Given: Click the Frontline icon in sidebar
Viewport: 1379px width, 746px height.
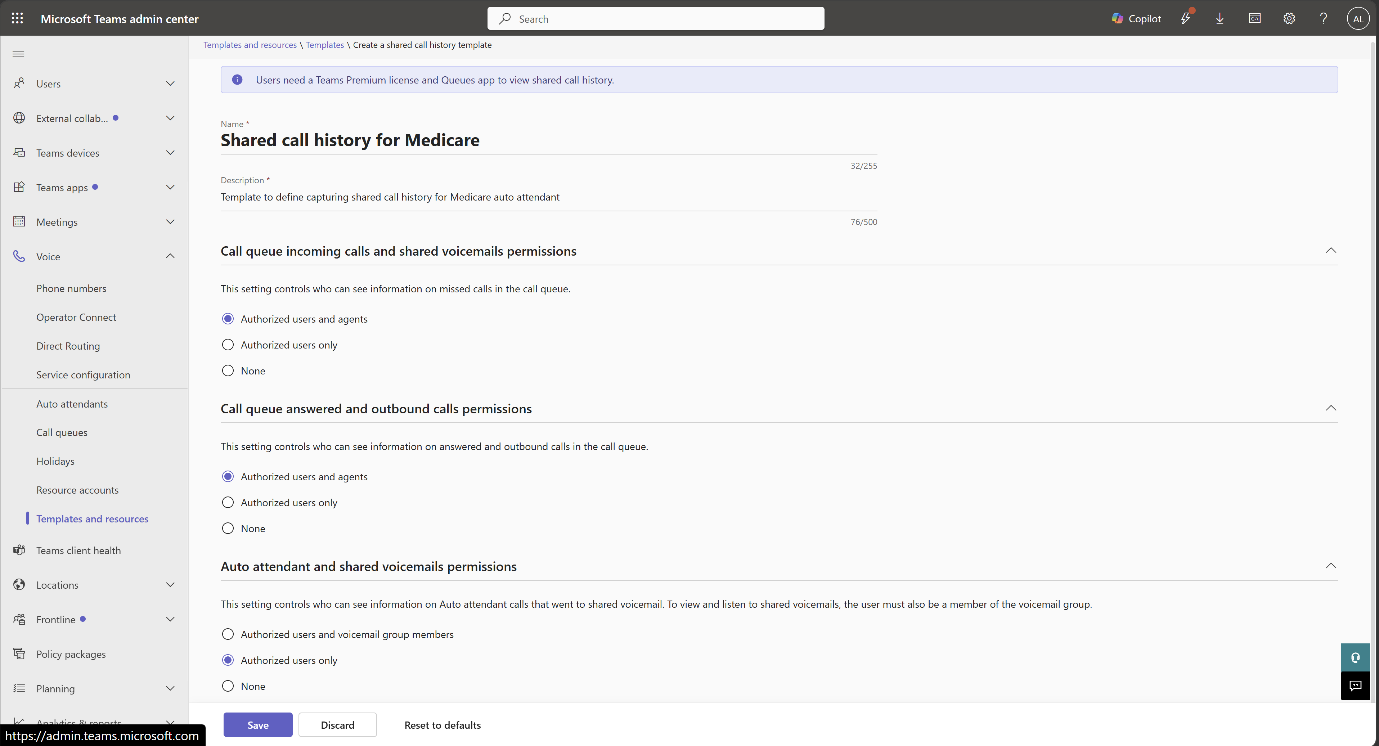Looking at the screenshot, I should point(19,620).
